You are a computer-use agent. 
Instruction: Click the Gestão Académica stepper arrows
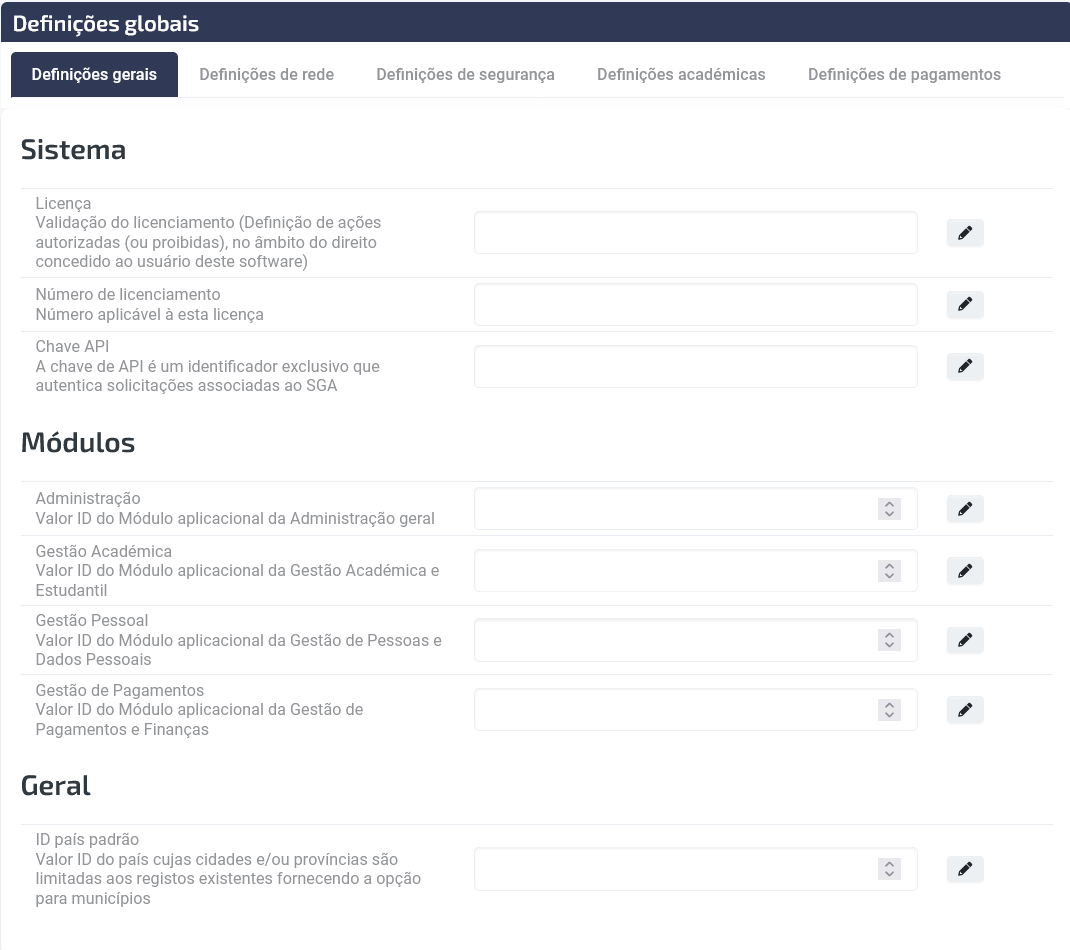point(889,571)
